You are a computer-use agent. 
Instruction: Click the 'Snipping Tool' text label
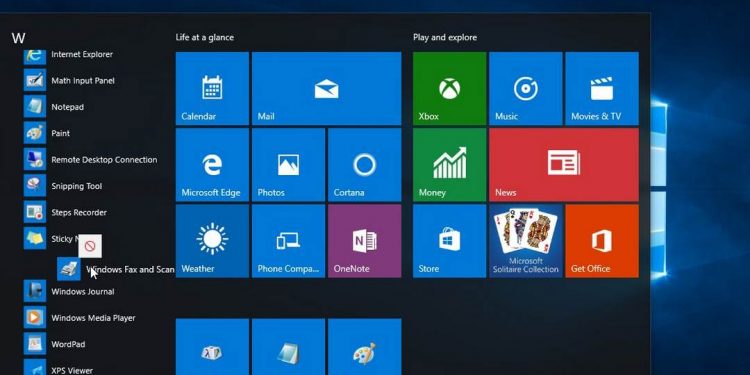[x=77, y=186]
